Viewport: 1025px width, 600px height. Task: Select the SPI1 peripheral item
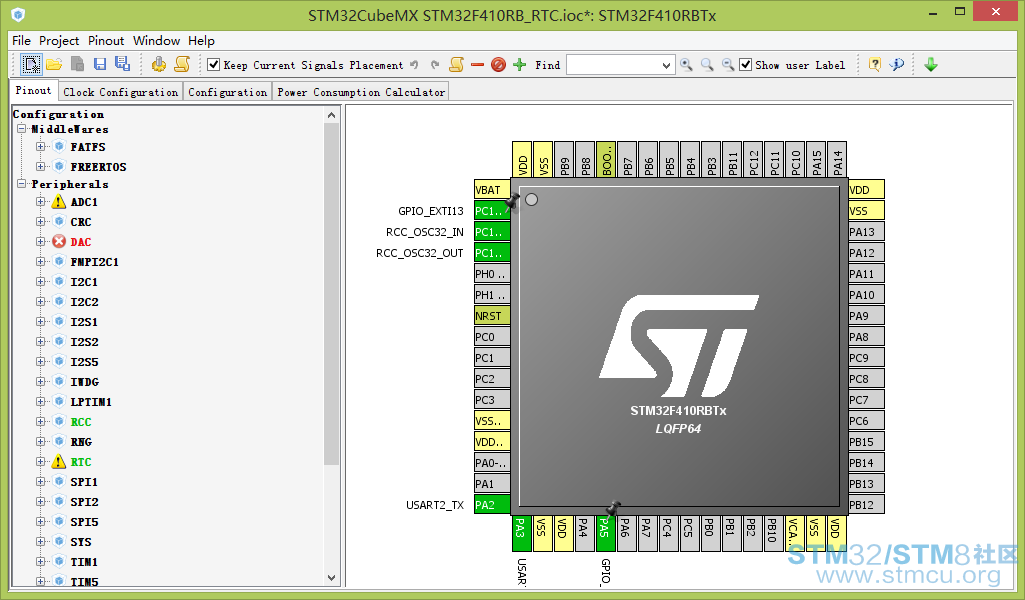[84, 482]
